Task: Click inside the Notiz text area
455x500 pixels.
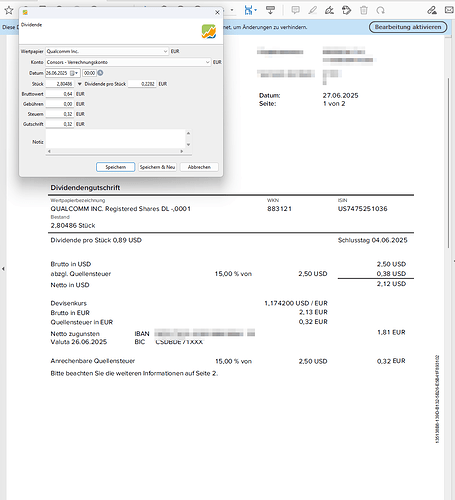Action: pos(115,139)
